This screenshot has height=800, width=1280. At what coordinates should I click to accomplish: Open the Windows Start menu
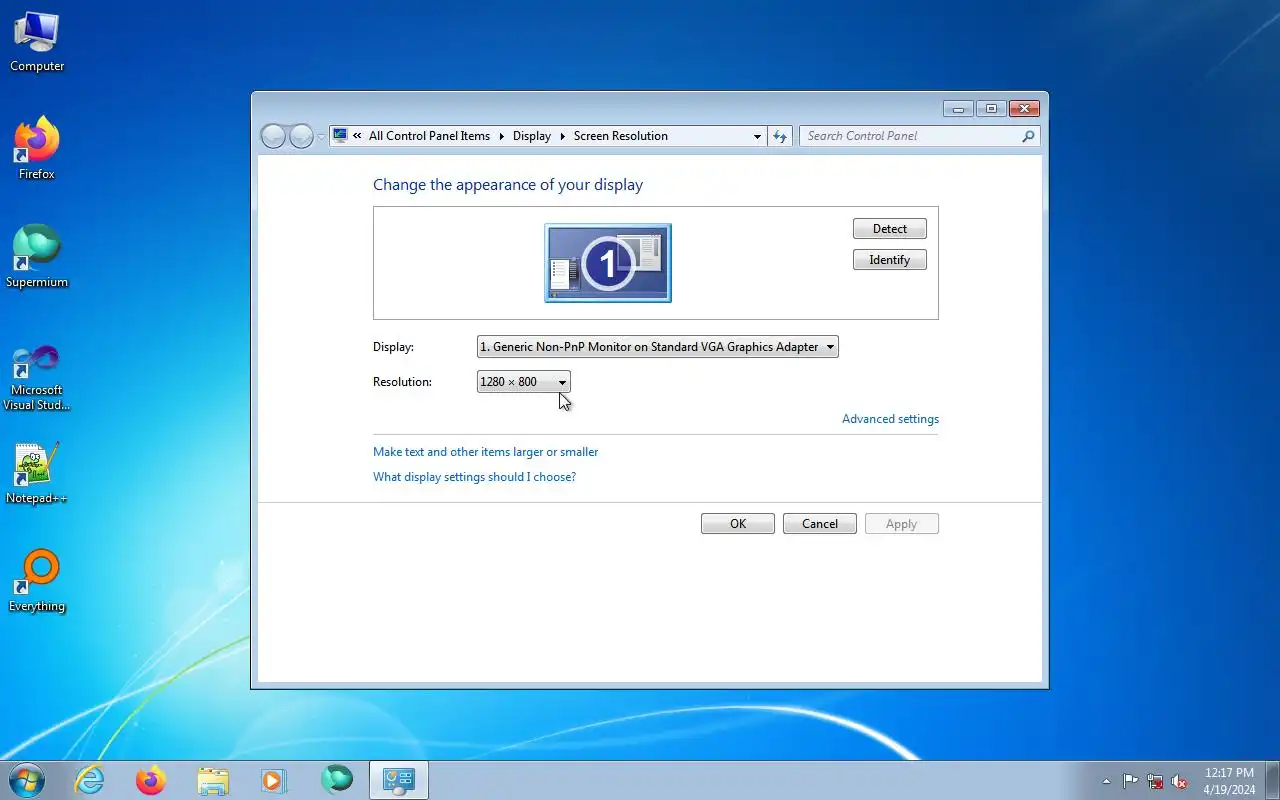click(26, 780)
